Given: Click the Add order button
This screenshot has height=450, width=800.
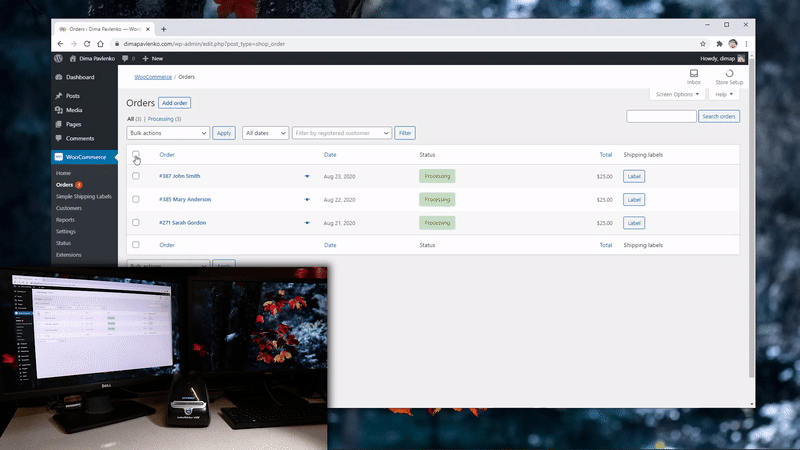Looking at the screenshot, I should pos(174,103).
